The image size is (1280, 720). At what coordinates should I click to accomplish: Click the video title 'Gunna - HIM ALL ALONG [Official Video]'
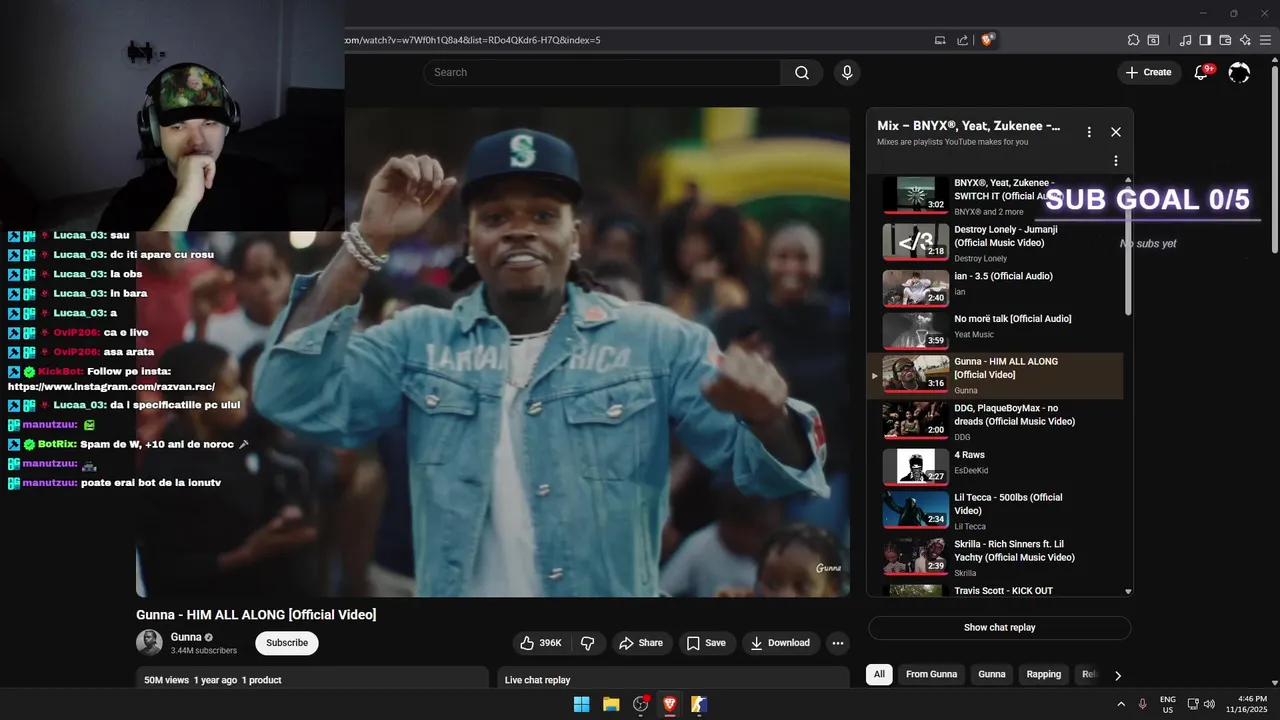tap(257, 615)
